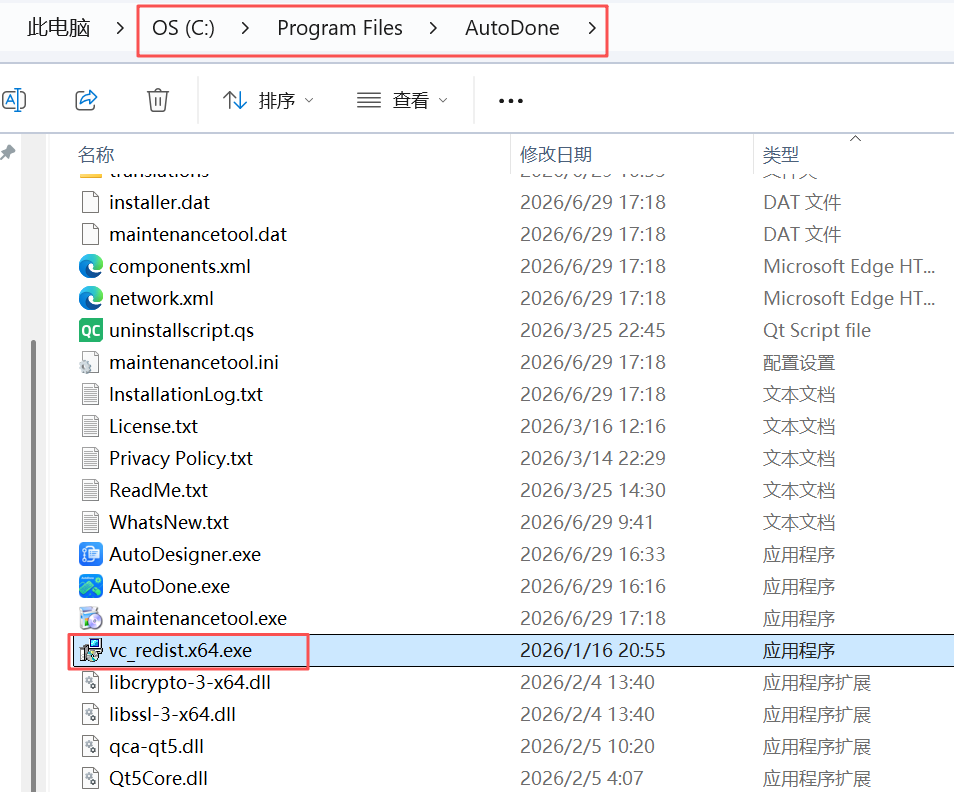Select the AutoDone.exe application icon
The image size is (954, 792).
91,586
